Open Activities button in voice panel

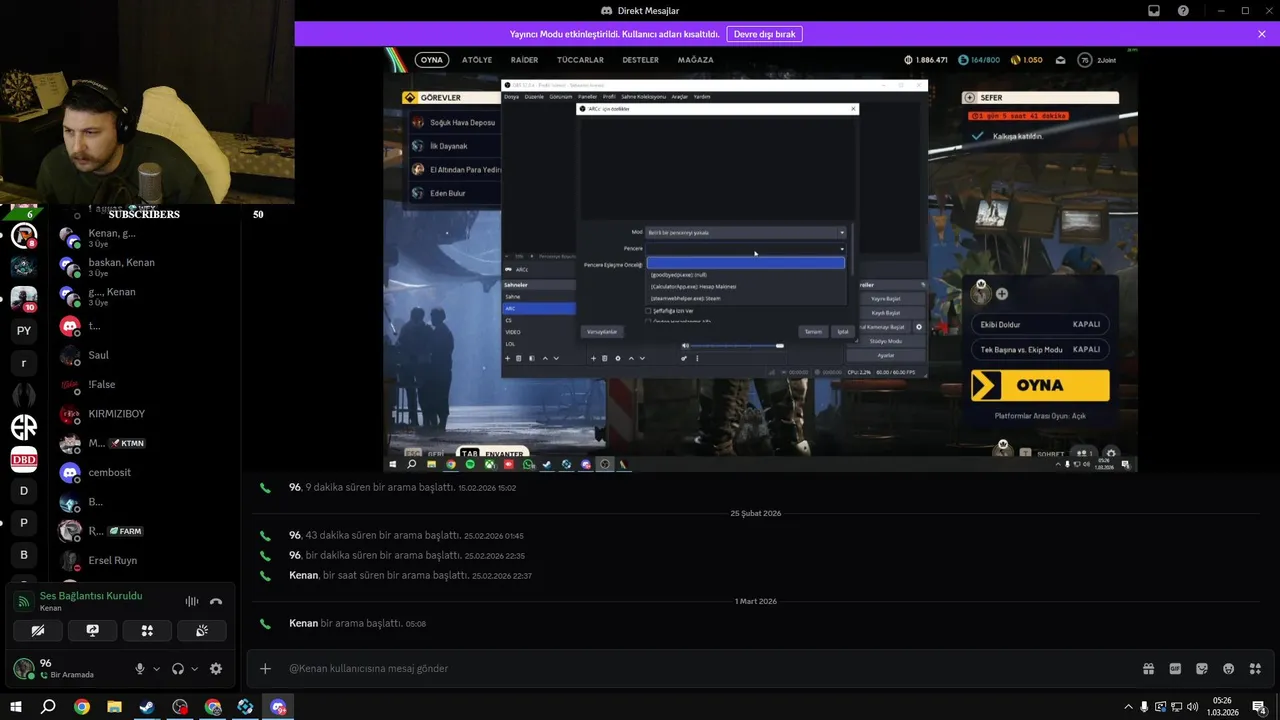click(x=147, y=631)
